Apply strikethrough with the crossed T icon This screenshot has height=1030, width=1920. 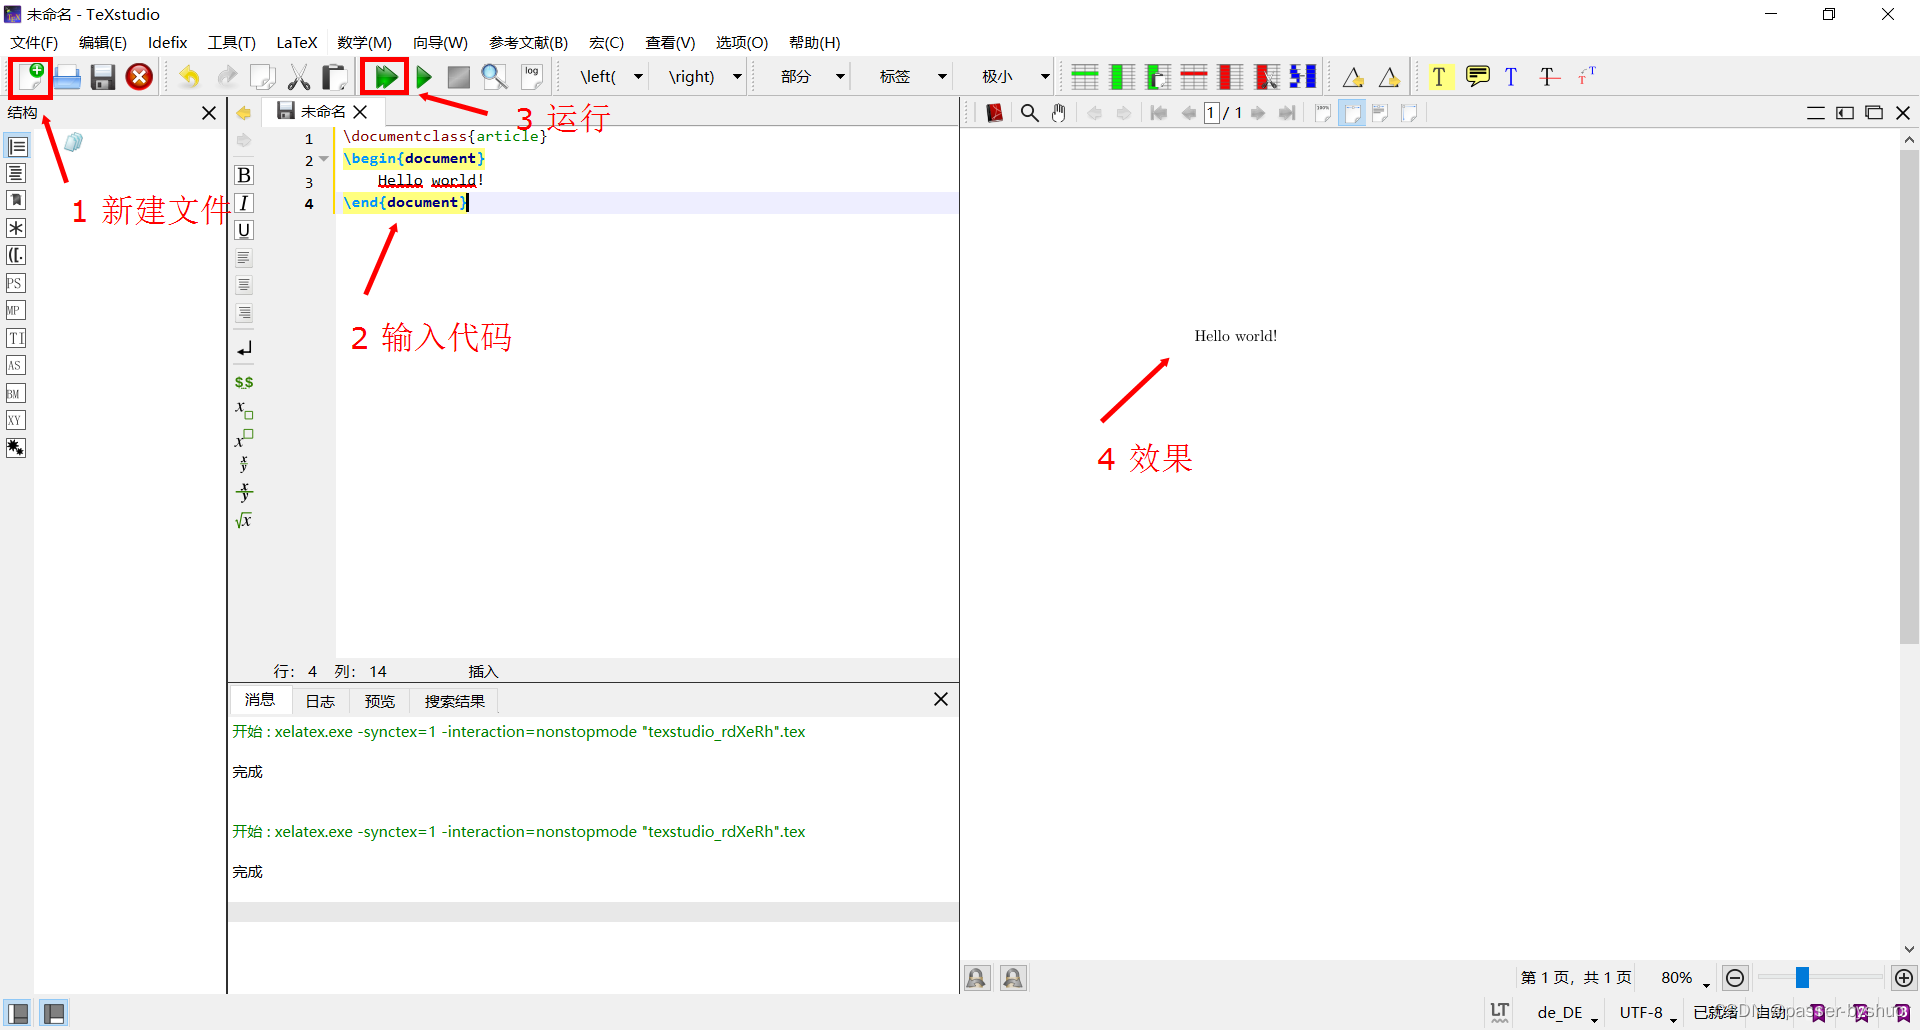click(1549, 77)
